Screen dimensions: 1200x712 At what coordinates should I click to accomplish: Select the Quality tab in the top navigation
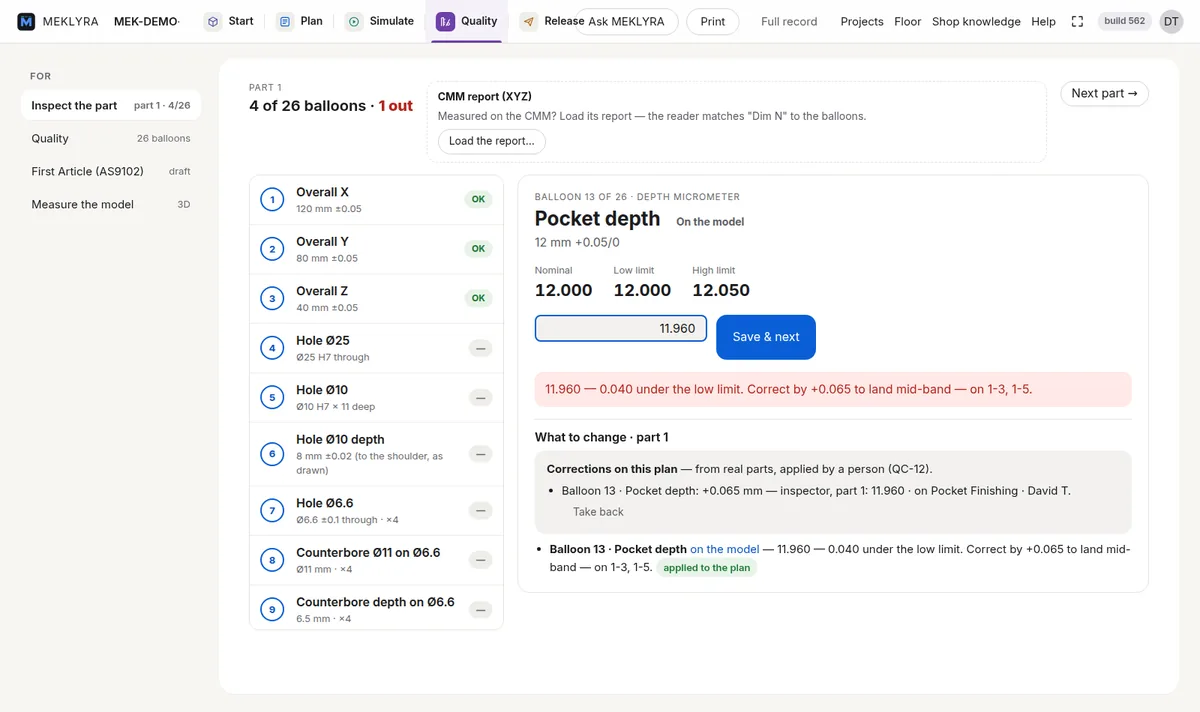[x=467, y=21]
